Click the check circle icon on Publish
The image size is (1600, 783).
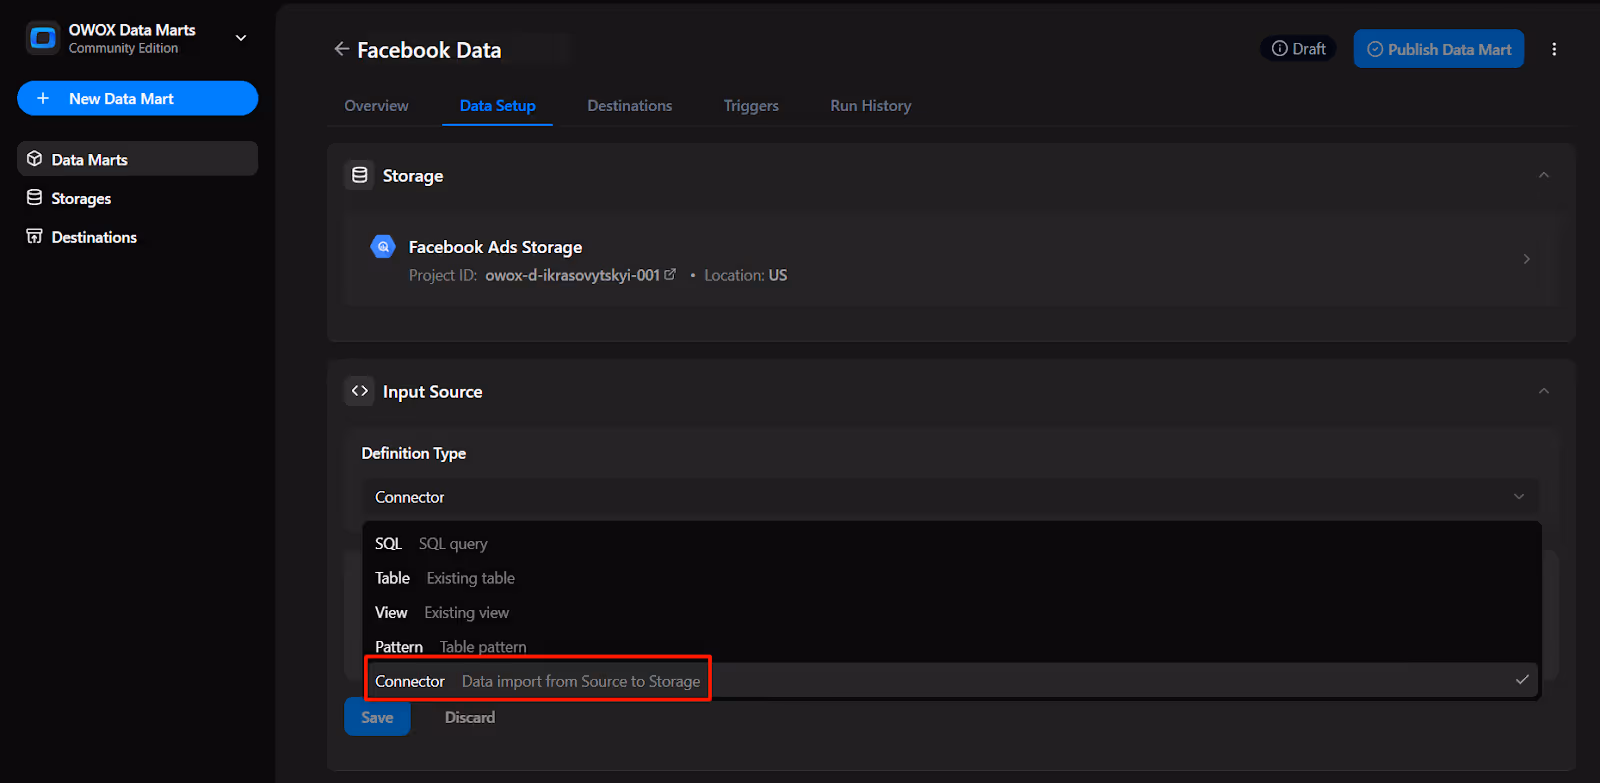click(x=1375, y=49)
